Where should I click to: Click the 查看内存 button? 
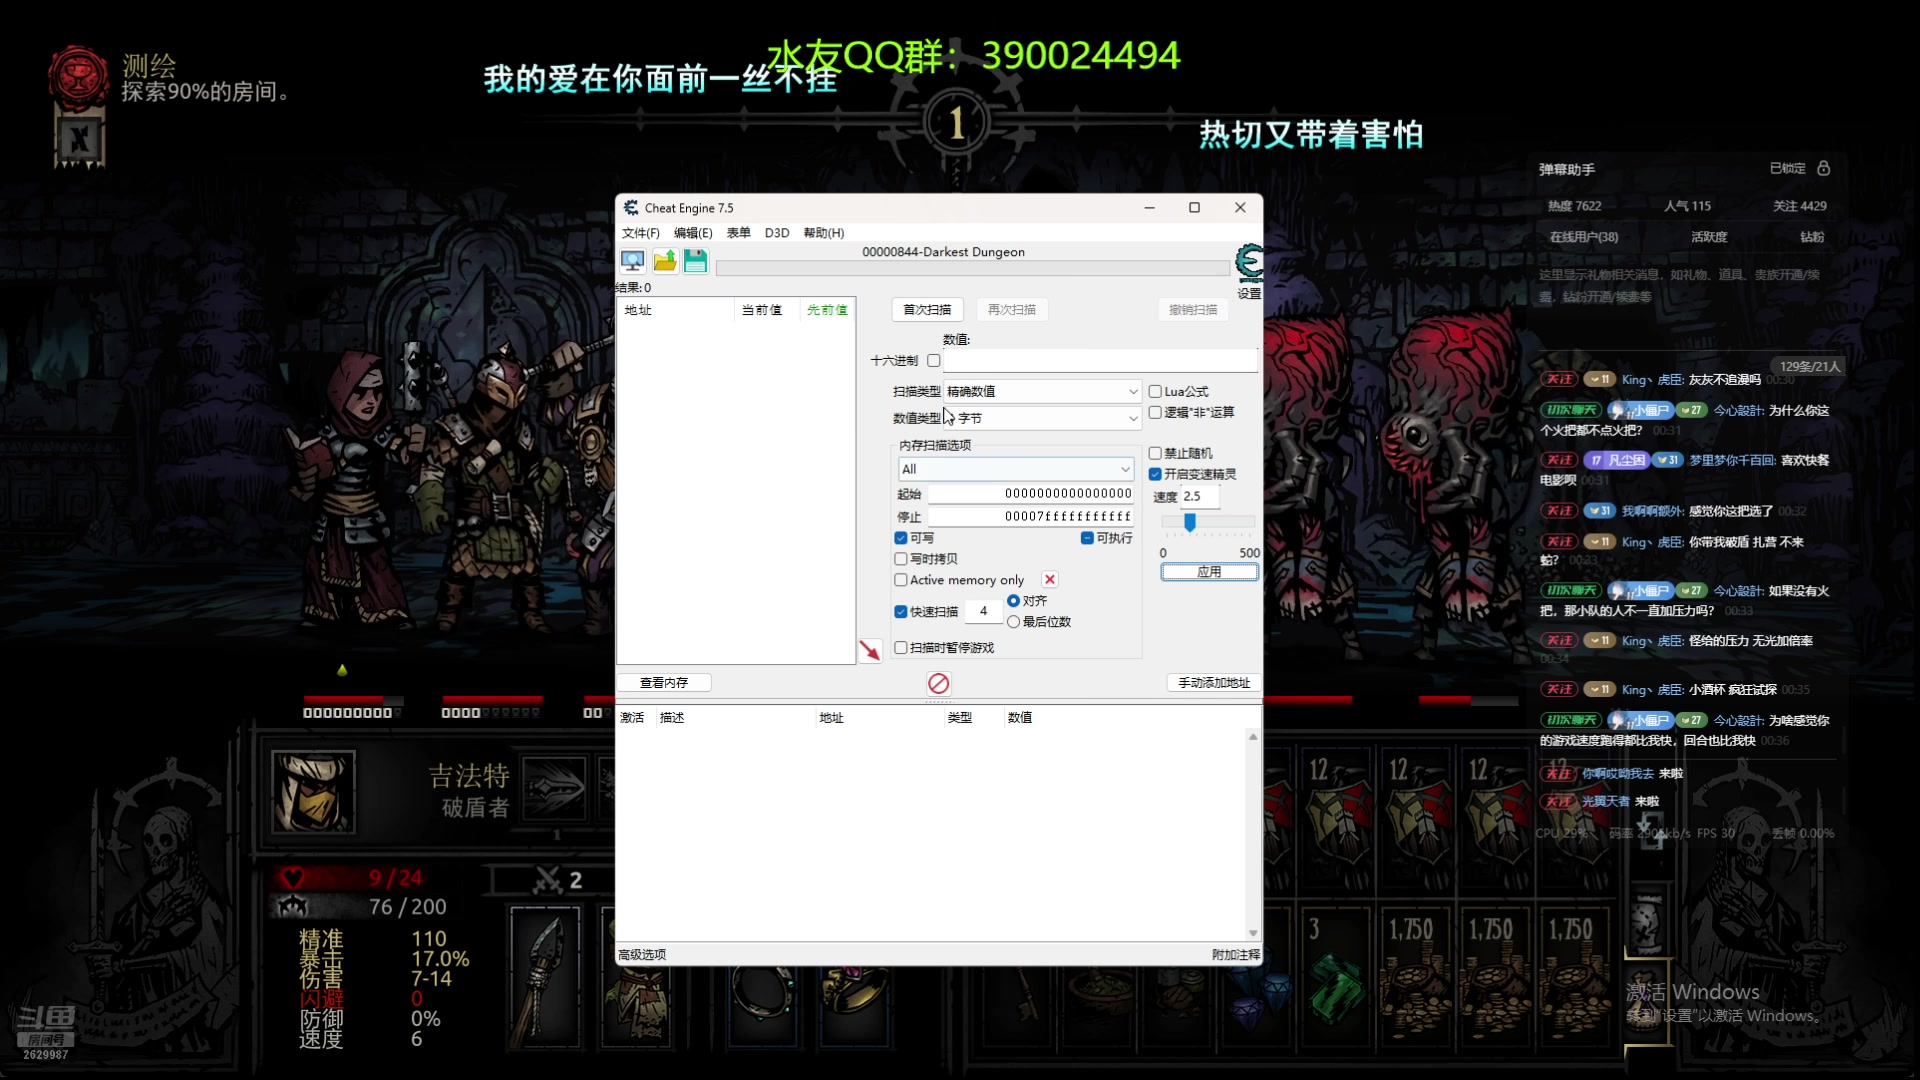pyautogui.click(x=664, y=683)
